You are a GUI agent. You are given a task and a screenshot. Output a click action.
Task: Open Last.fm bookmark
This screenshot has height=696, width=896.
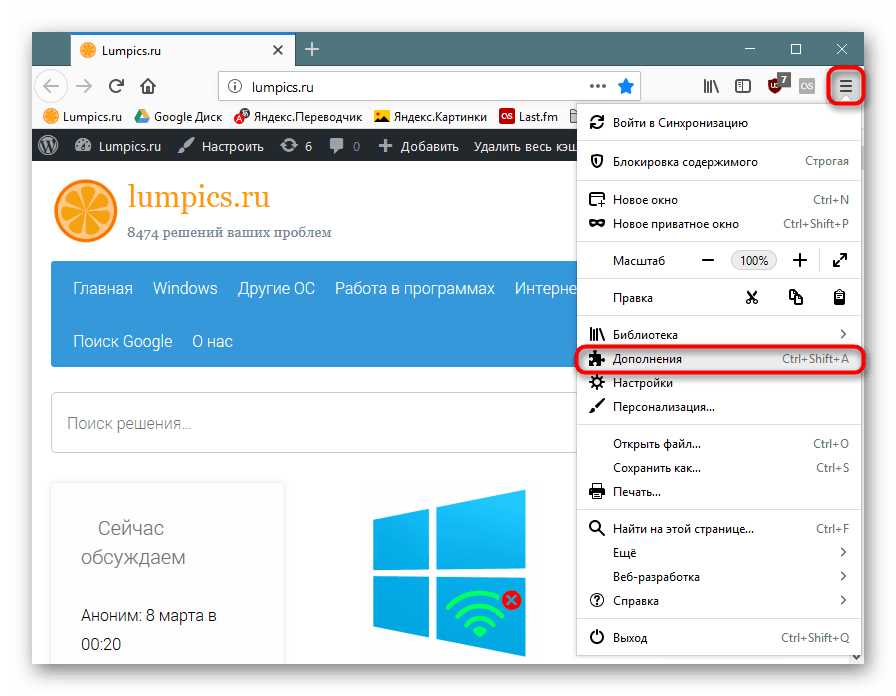[529, 117]
